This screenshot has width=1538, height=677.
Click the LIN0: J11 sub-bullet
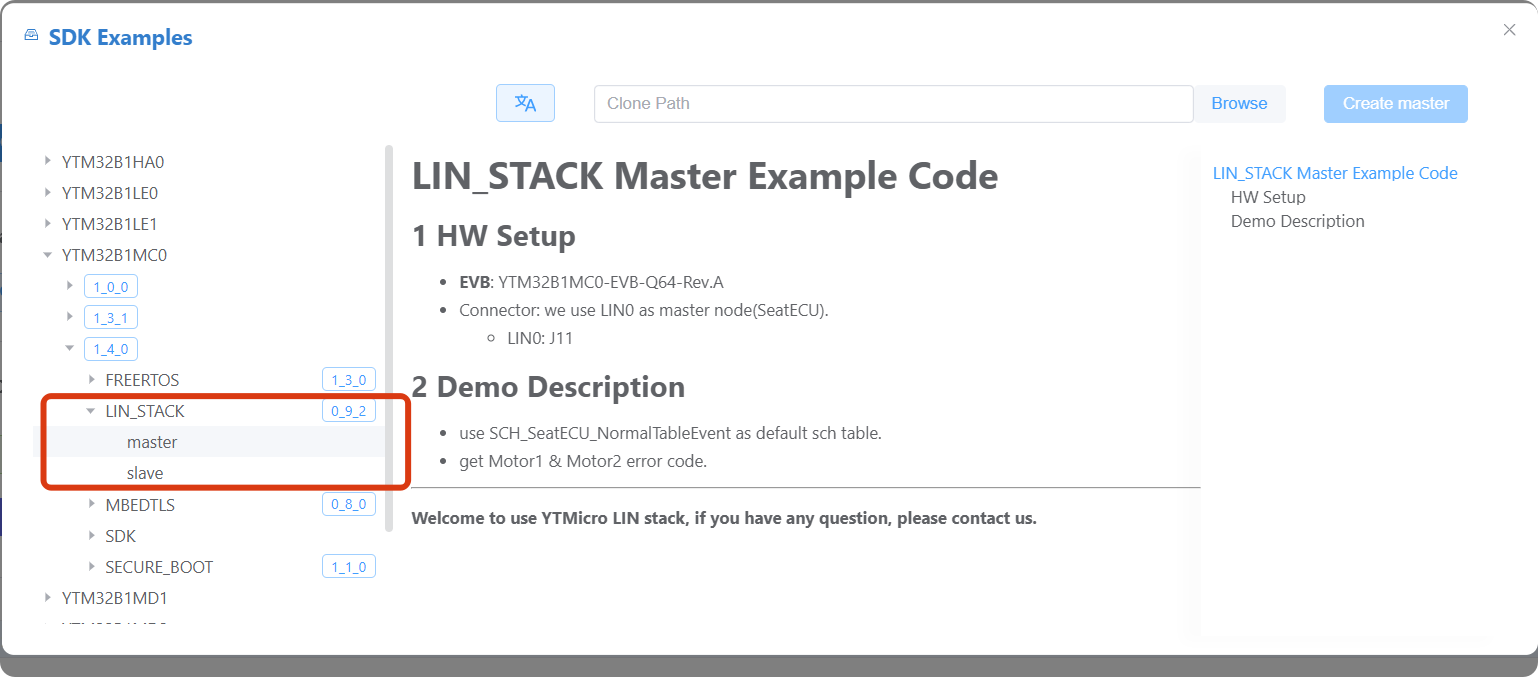[x=540, y=338]
